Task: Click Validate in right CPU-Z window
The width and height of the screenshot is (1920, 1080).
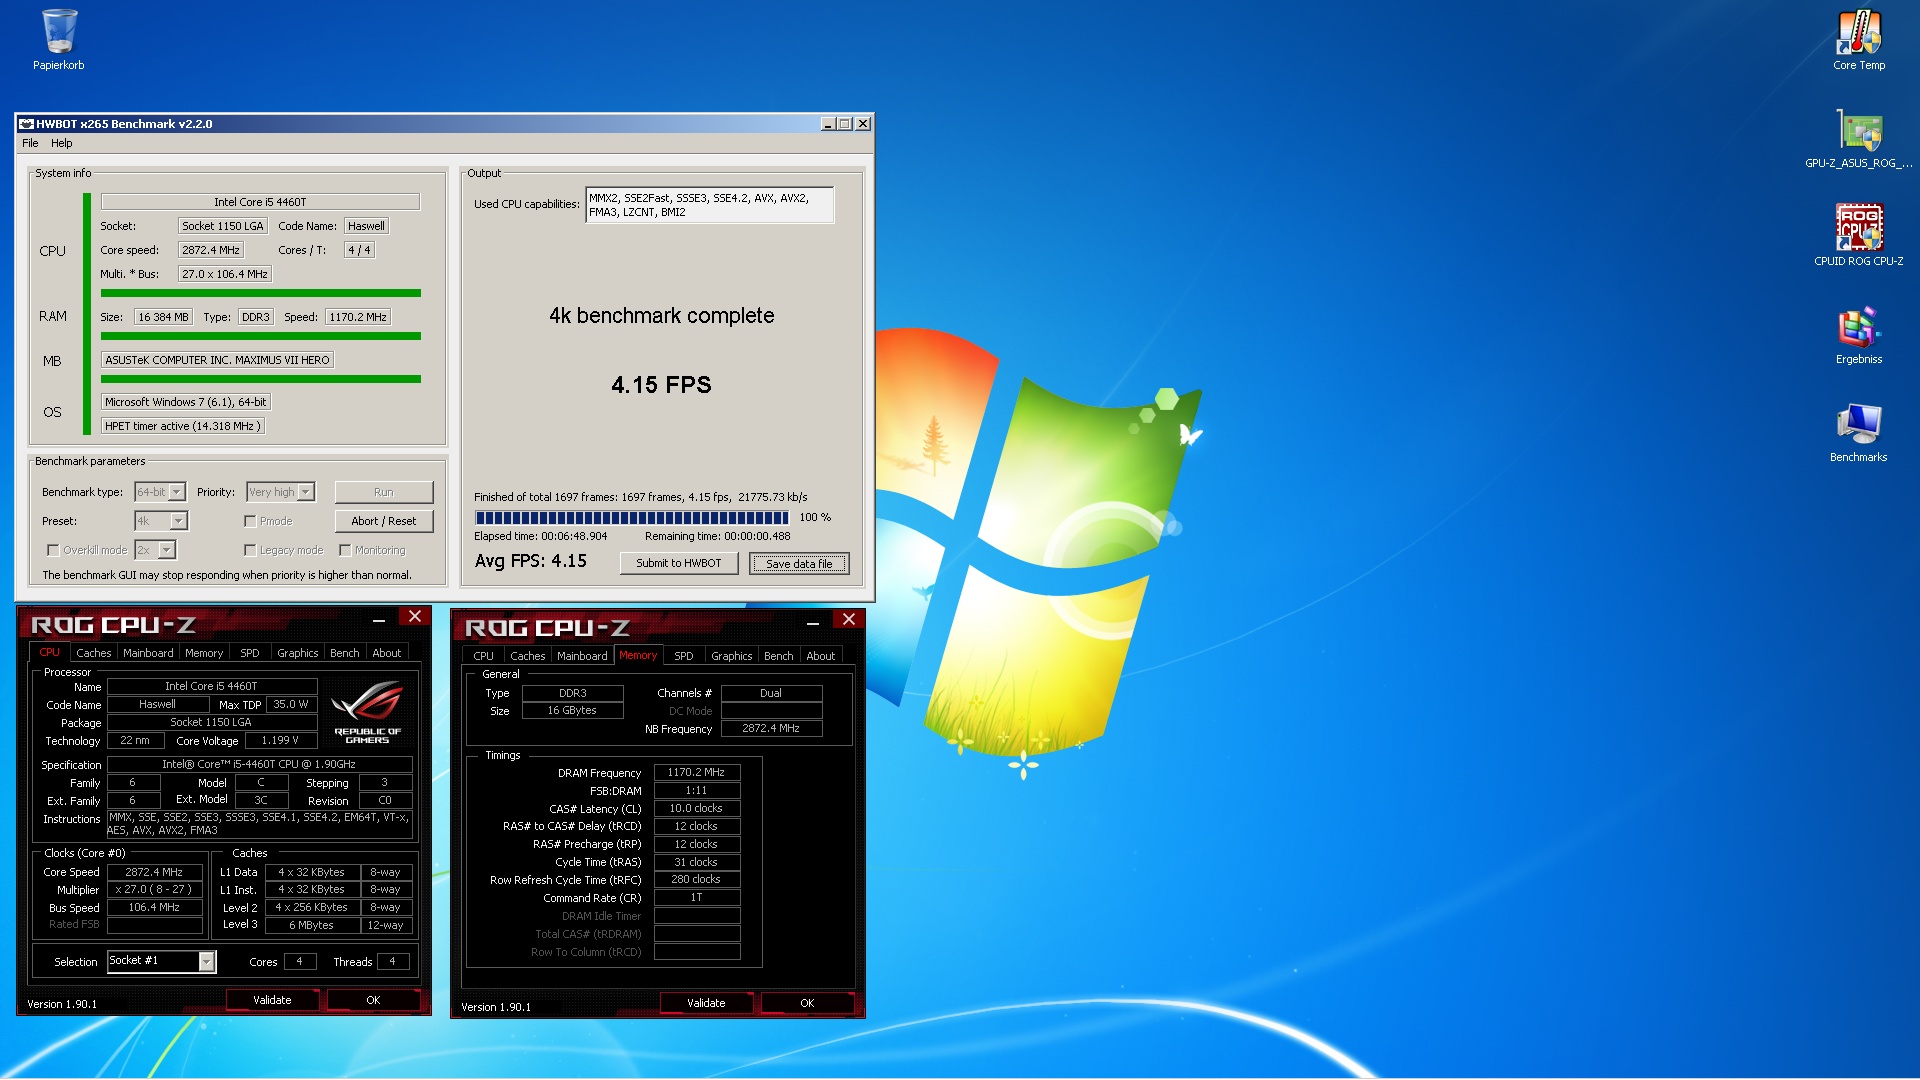Action: (706, 1003)
